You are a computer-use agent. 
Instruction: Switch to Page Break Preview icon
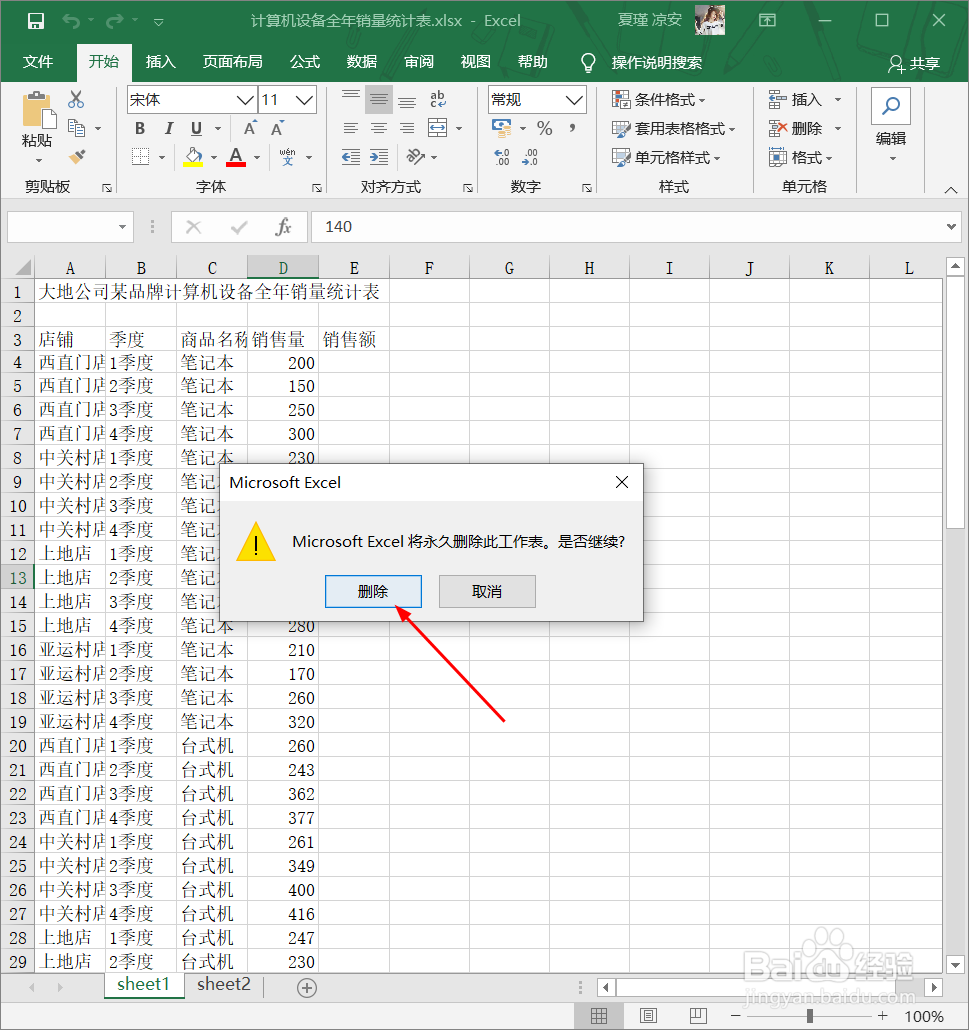pos(698,1016)
